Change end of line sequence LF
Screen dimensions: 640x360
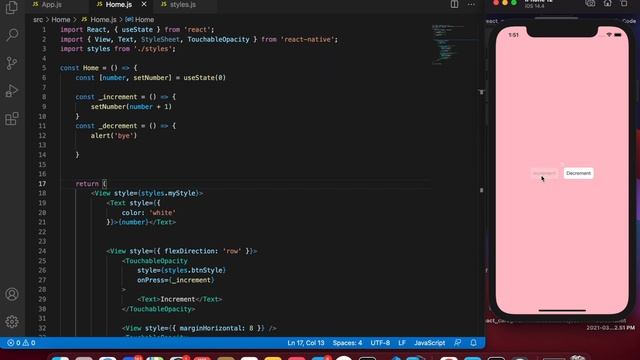pyautogui.click(x=402, y=343)
